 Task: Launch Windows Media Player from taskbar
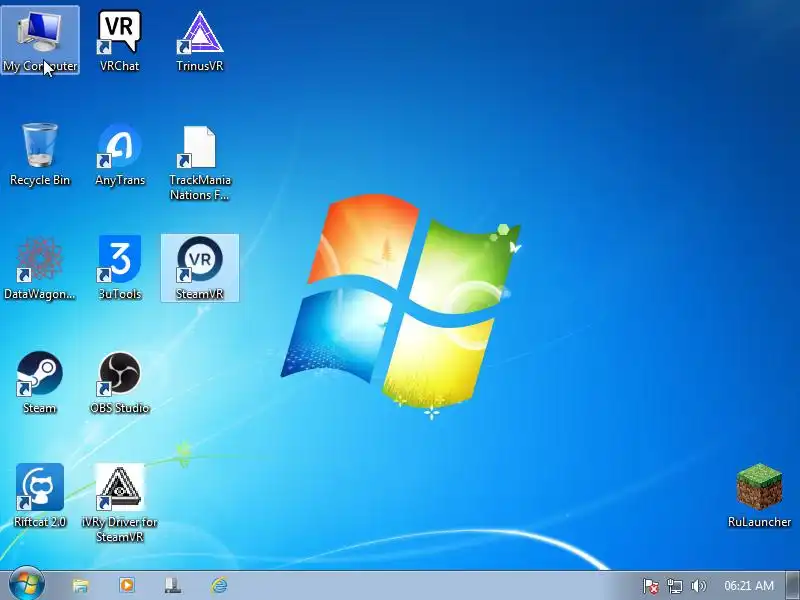(127, 585)
